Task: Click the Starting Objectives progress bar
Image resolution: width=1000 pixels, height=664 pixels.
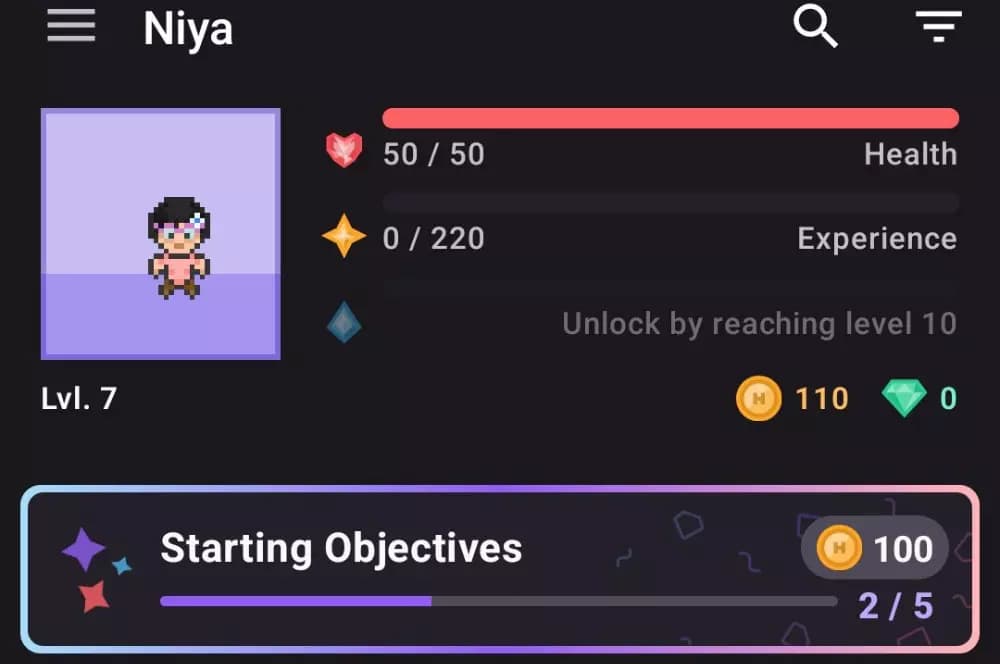Action: click(x=499, y=601)
